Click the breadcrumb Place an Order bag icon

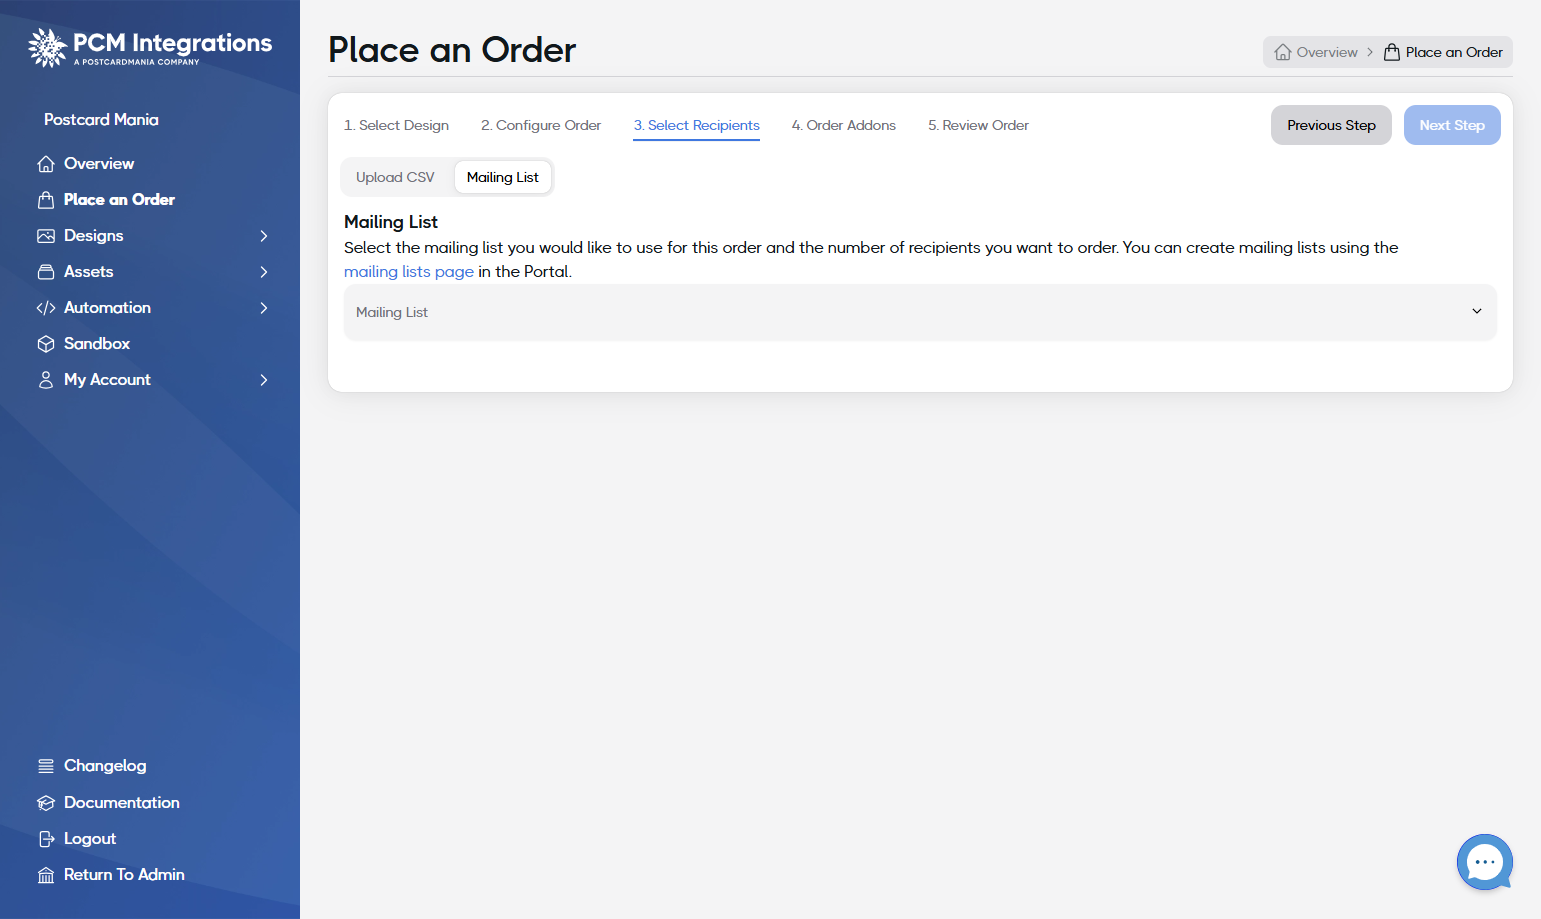(x=1392, y=52)
